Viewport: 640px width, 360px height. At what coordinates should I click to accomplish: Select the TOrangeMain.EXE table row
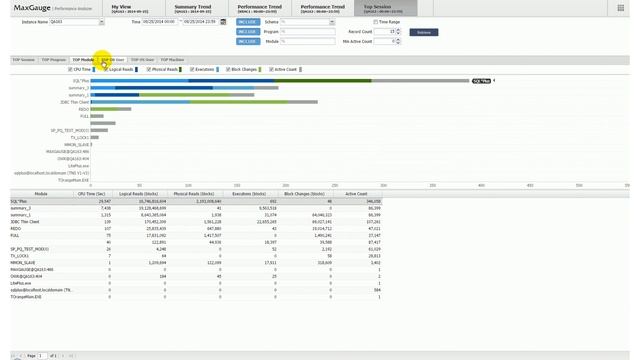click(196, 297)
